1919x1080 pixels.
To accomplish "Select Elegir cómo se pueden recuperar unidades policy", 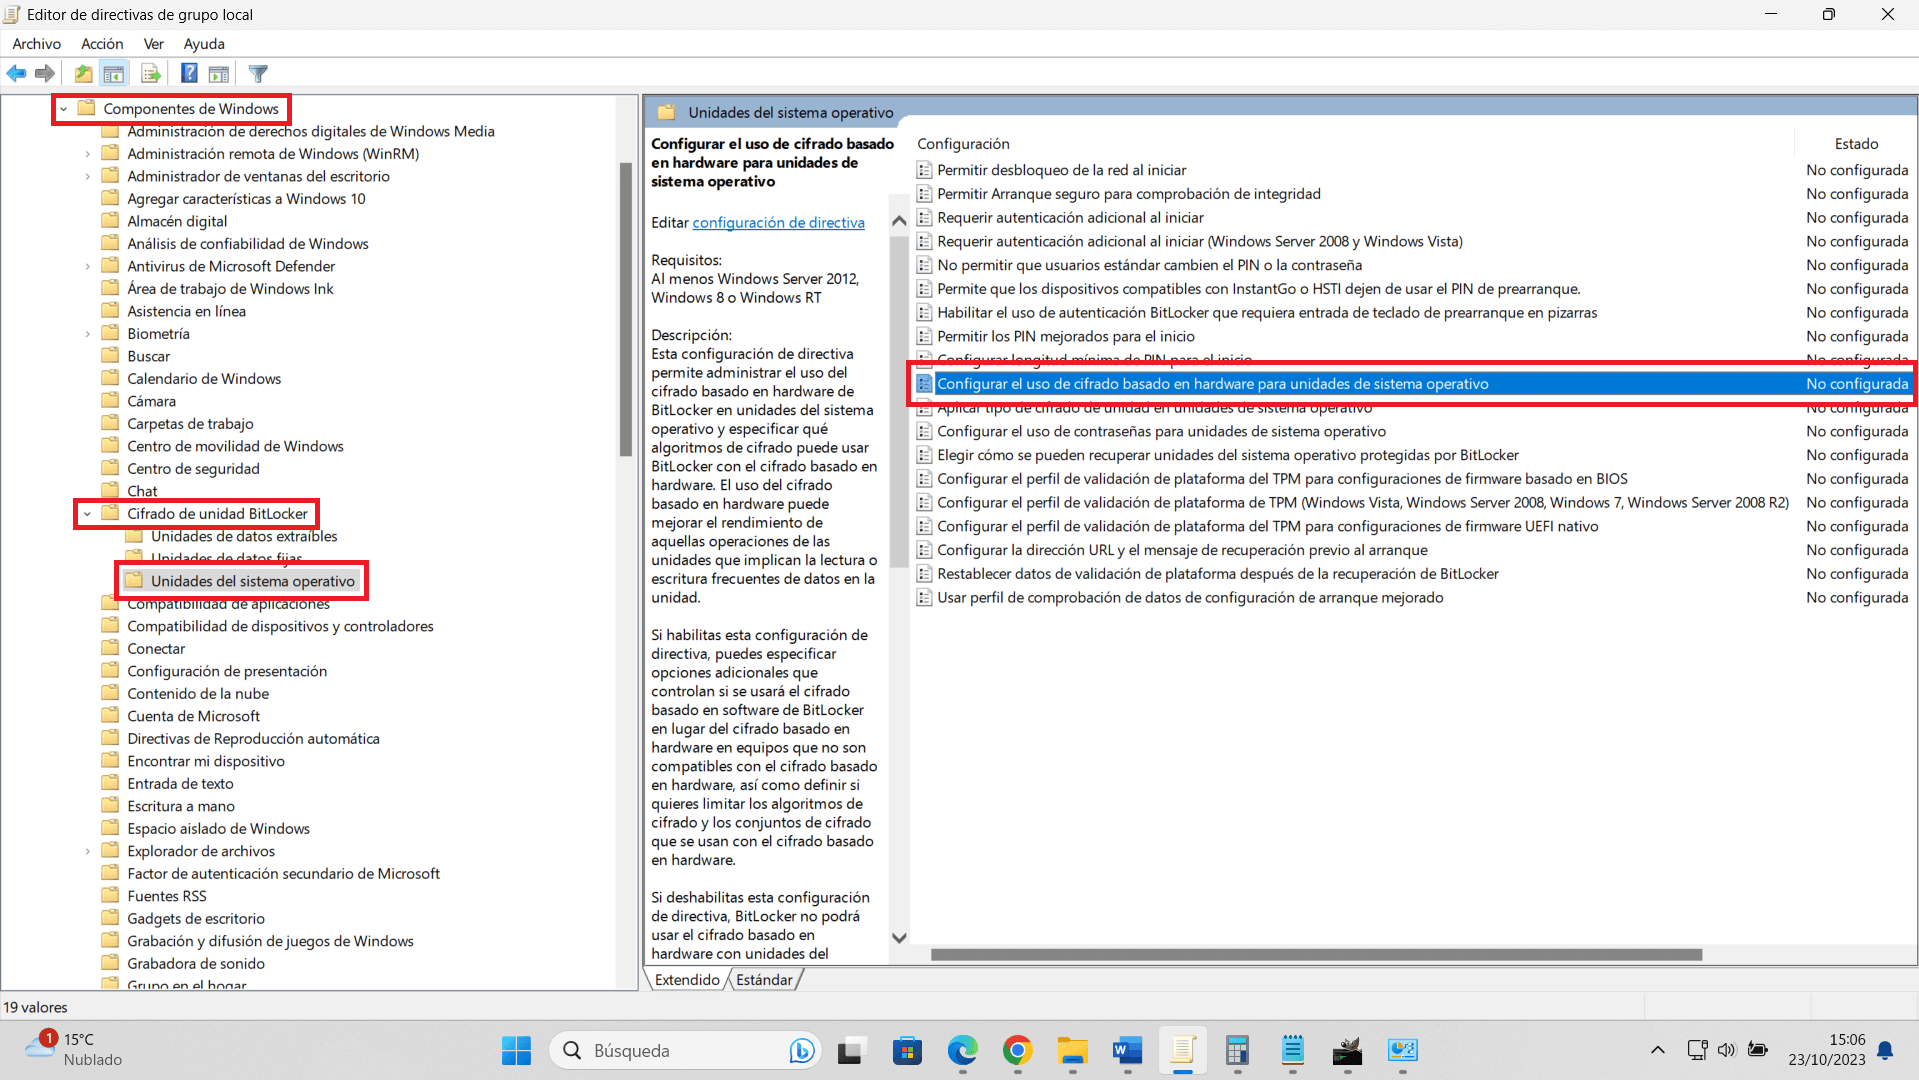I will 1227,455.
